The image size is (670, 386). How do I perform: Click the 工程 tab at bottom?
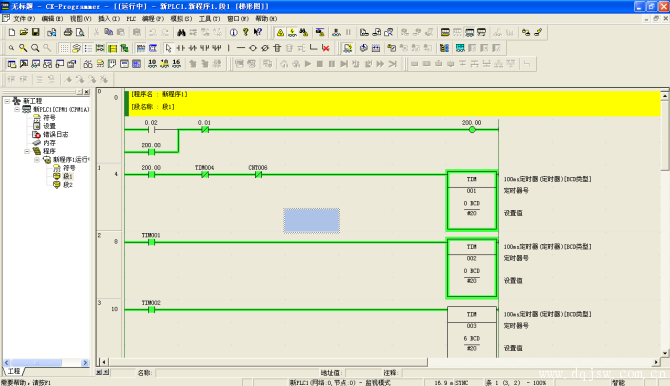click(x=14, y=371)
